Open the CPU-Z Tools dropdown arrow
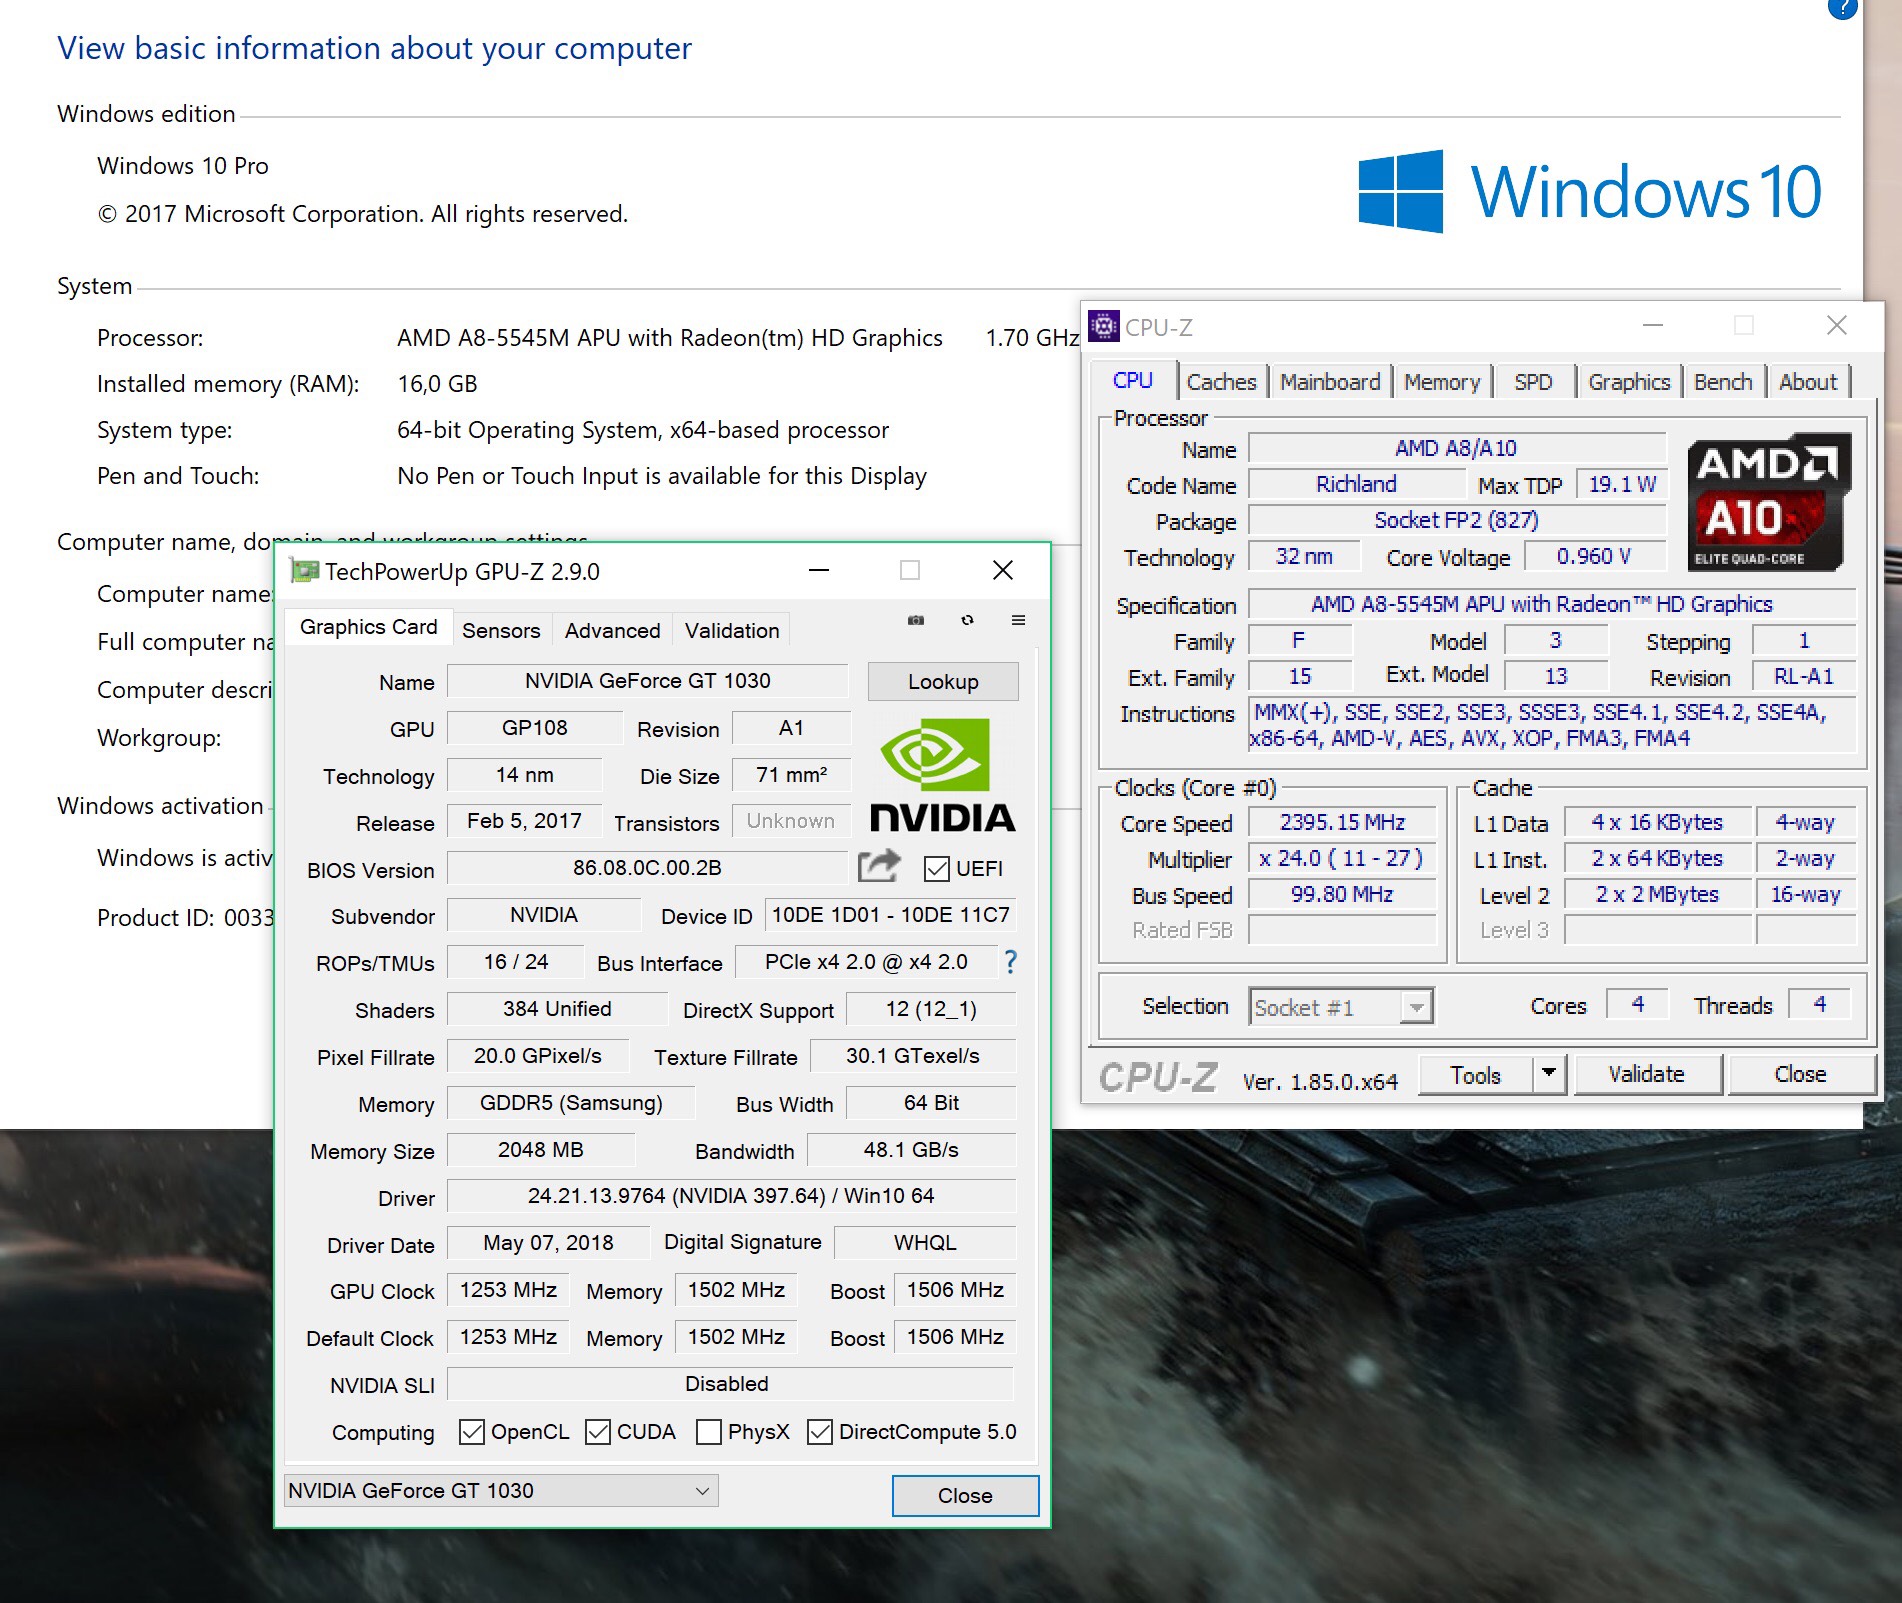This screenshot has width=1902, height=1603. click(x=1549, y=1074)
